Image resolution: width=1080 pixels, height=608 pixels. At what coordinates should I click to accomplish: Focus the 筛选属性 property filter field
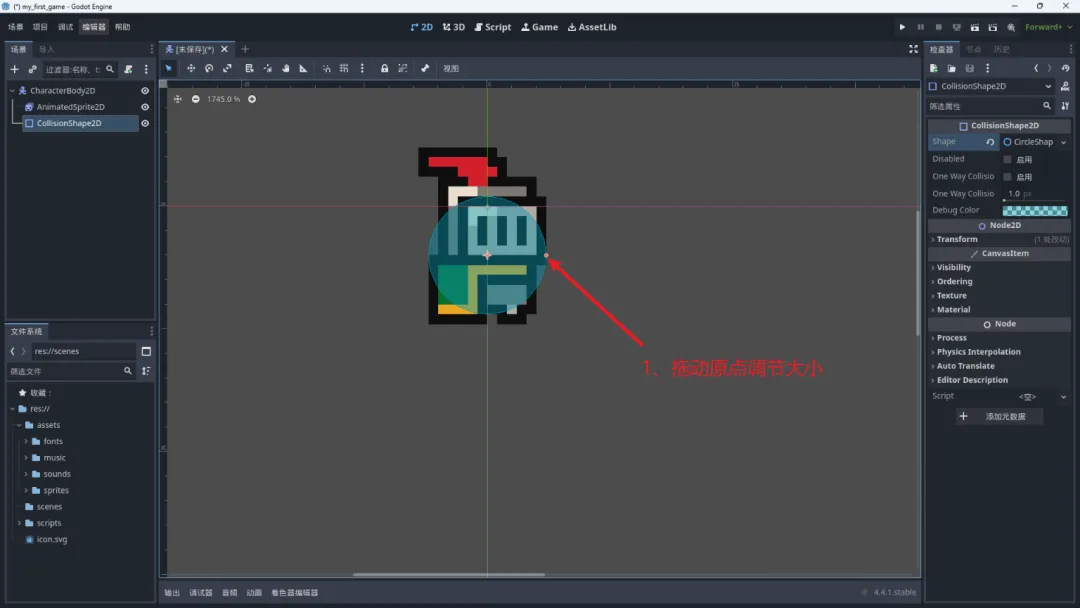(990, 107)
